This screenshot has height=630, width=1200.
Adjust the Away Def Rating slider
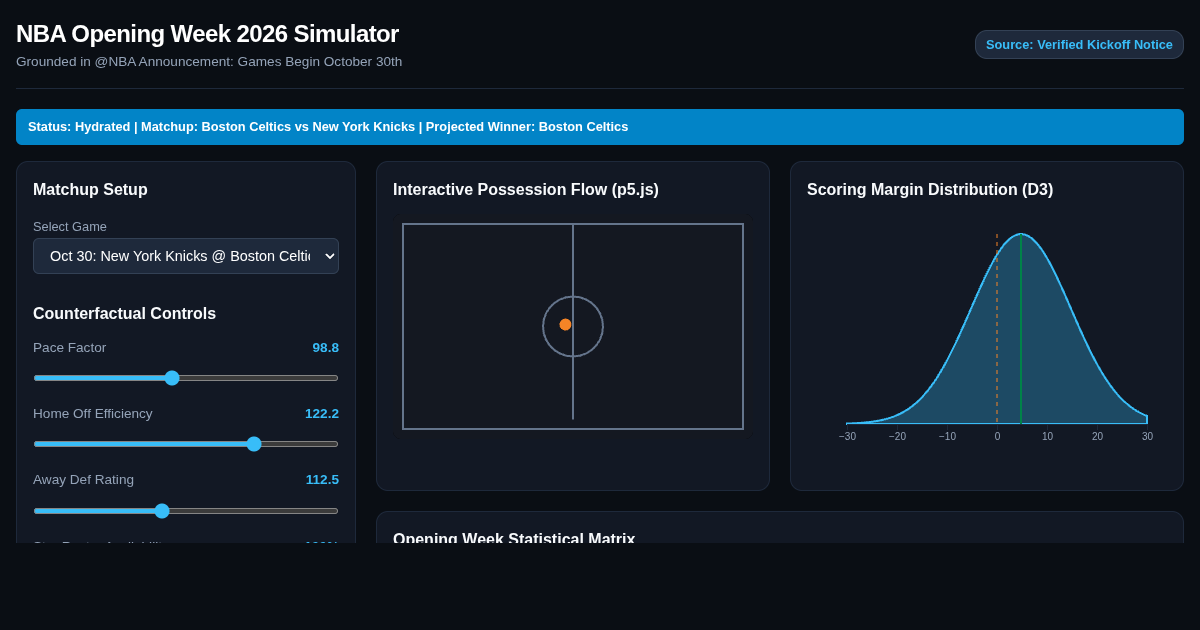coord(186,511)
